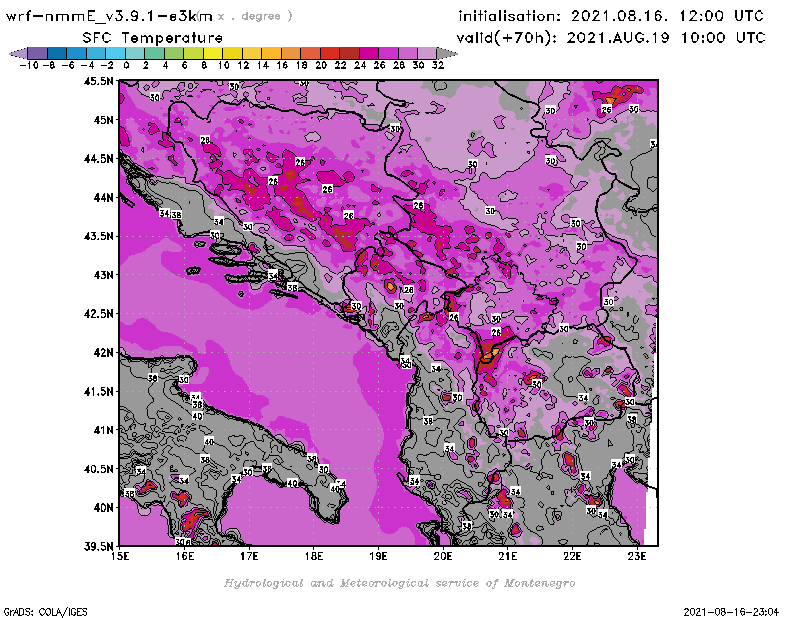Viewport: 800px width, 618px height.
Task: Click the longitude label '17E'
Action: (x=249, y=556)
